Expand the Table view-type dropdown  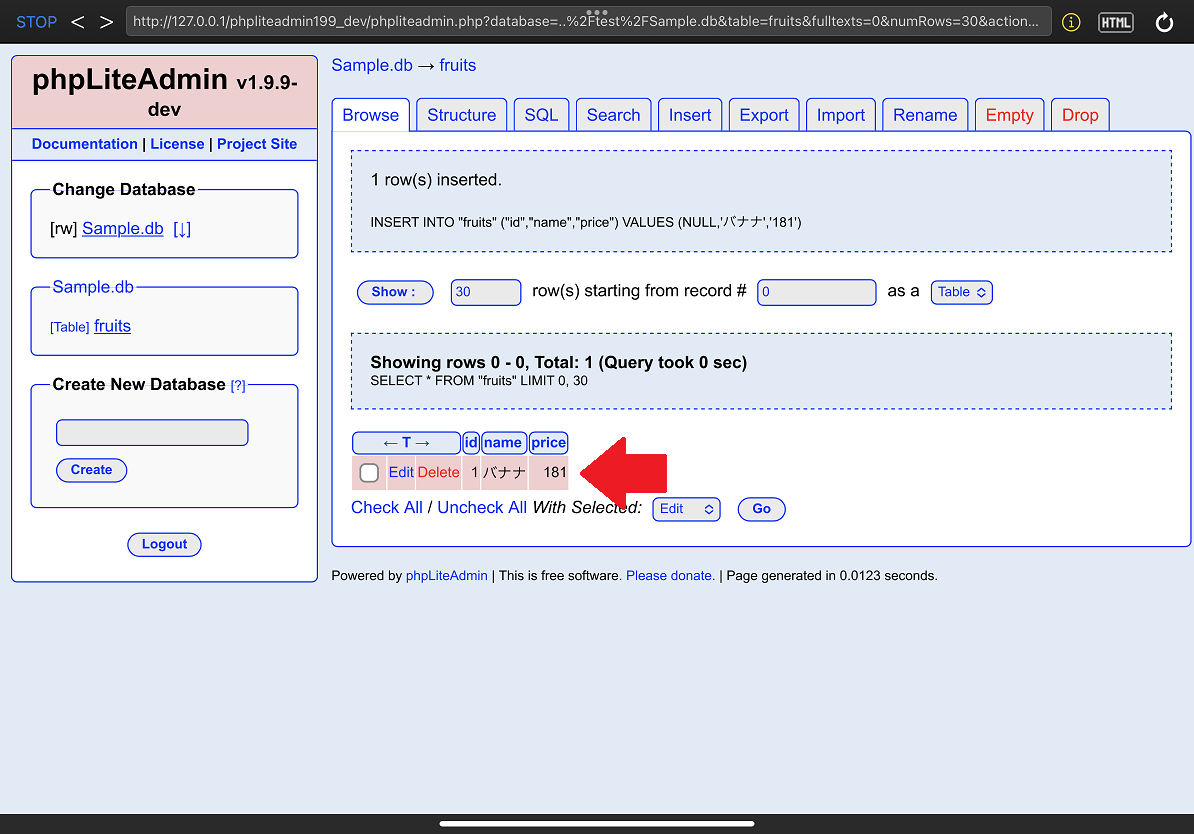(x=962, y=292)
